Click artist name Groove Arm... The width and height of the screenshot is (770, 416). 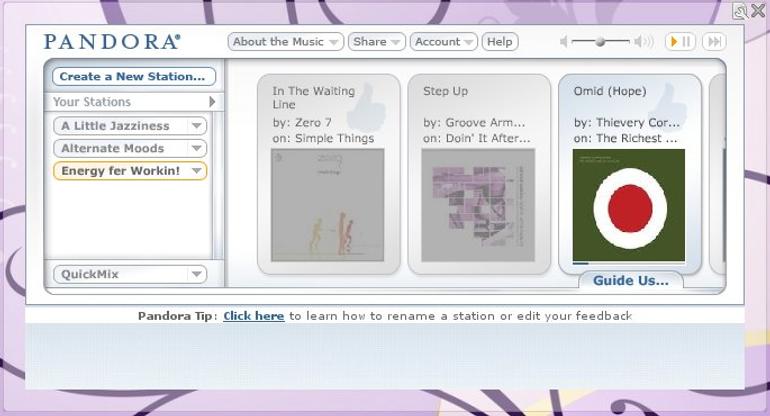point(485,122)
